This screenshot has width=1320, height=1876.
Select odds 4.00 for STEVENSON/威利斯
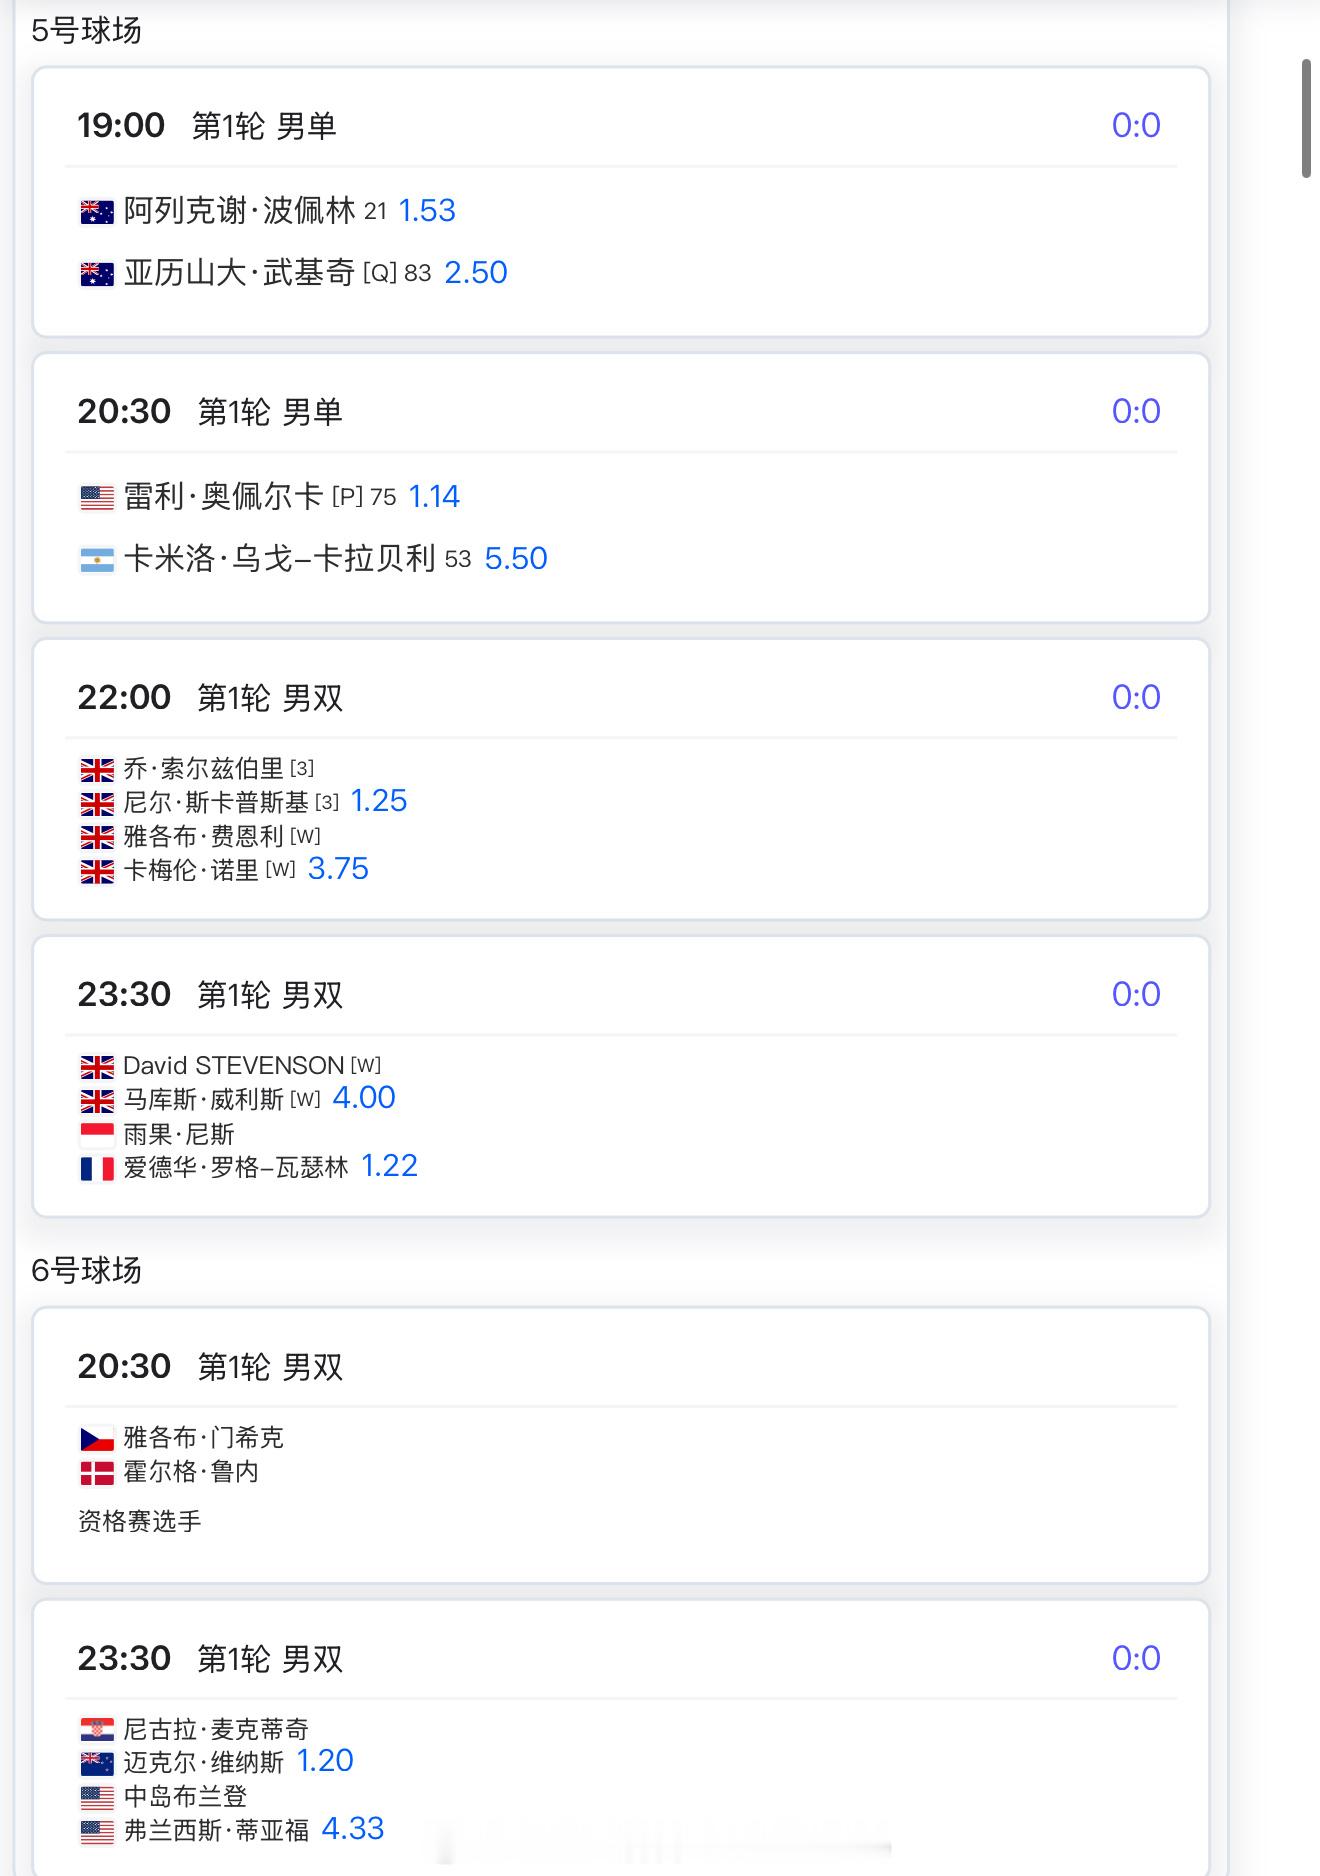tap(364, 1097)
